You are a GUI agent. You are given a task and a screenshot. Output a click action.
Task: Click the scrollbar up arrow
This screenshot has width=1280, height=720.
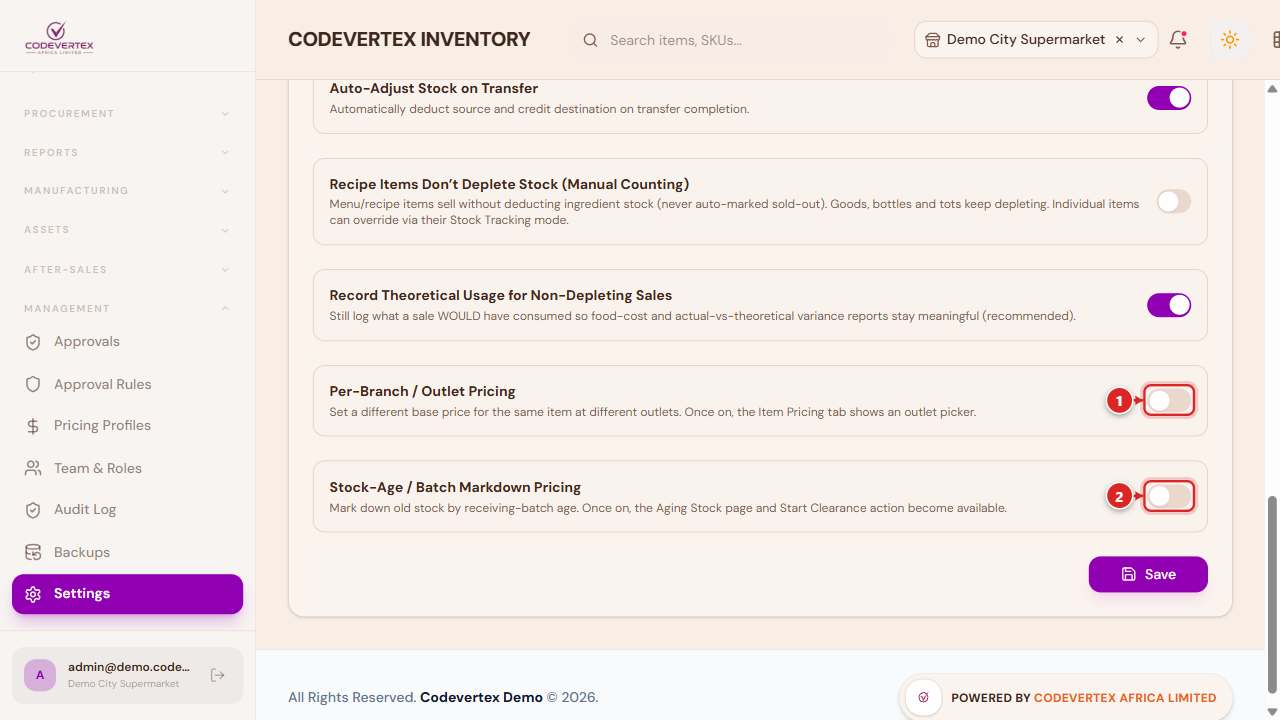(1272, 88)
